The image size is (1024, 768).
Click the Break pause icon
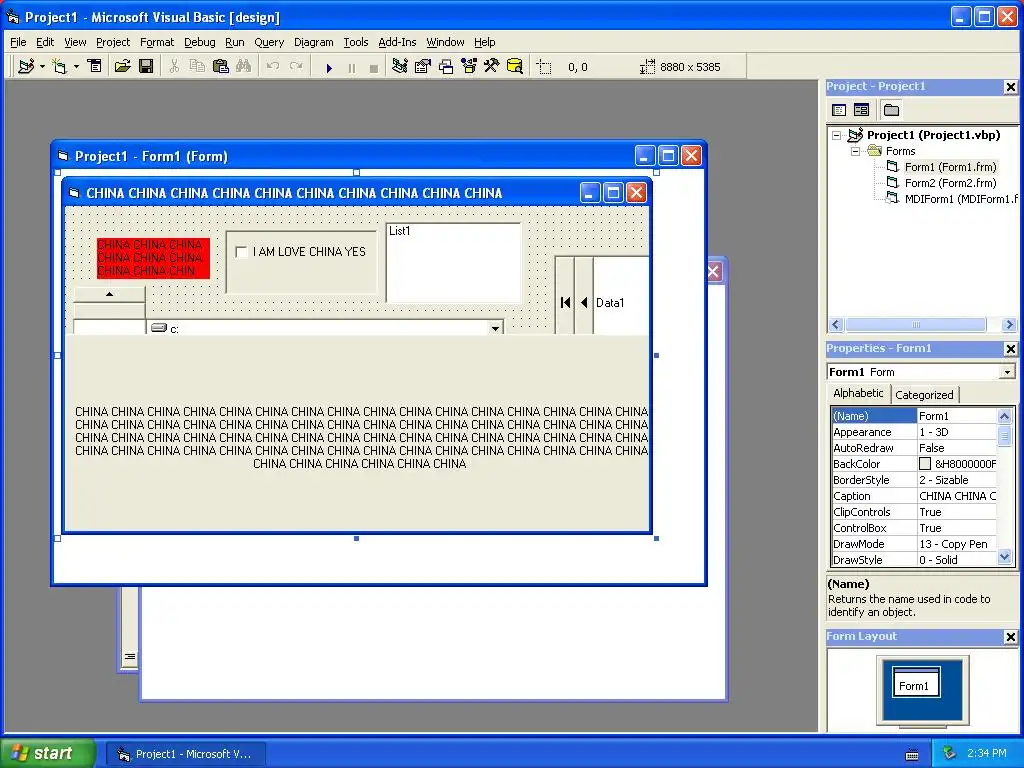[x=352, y=67]
